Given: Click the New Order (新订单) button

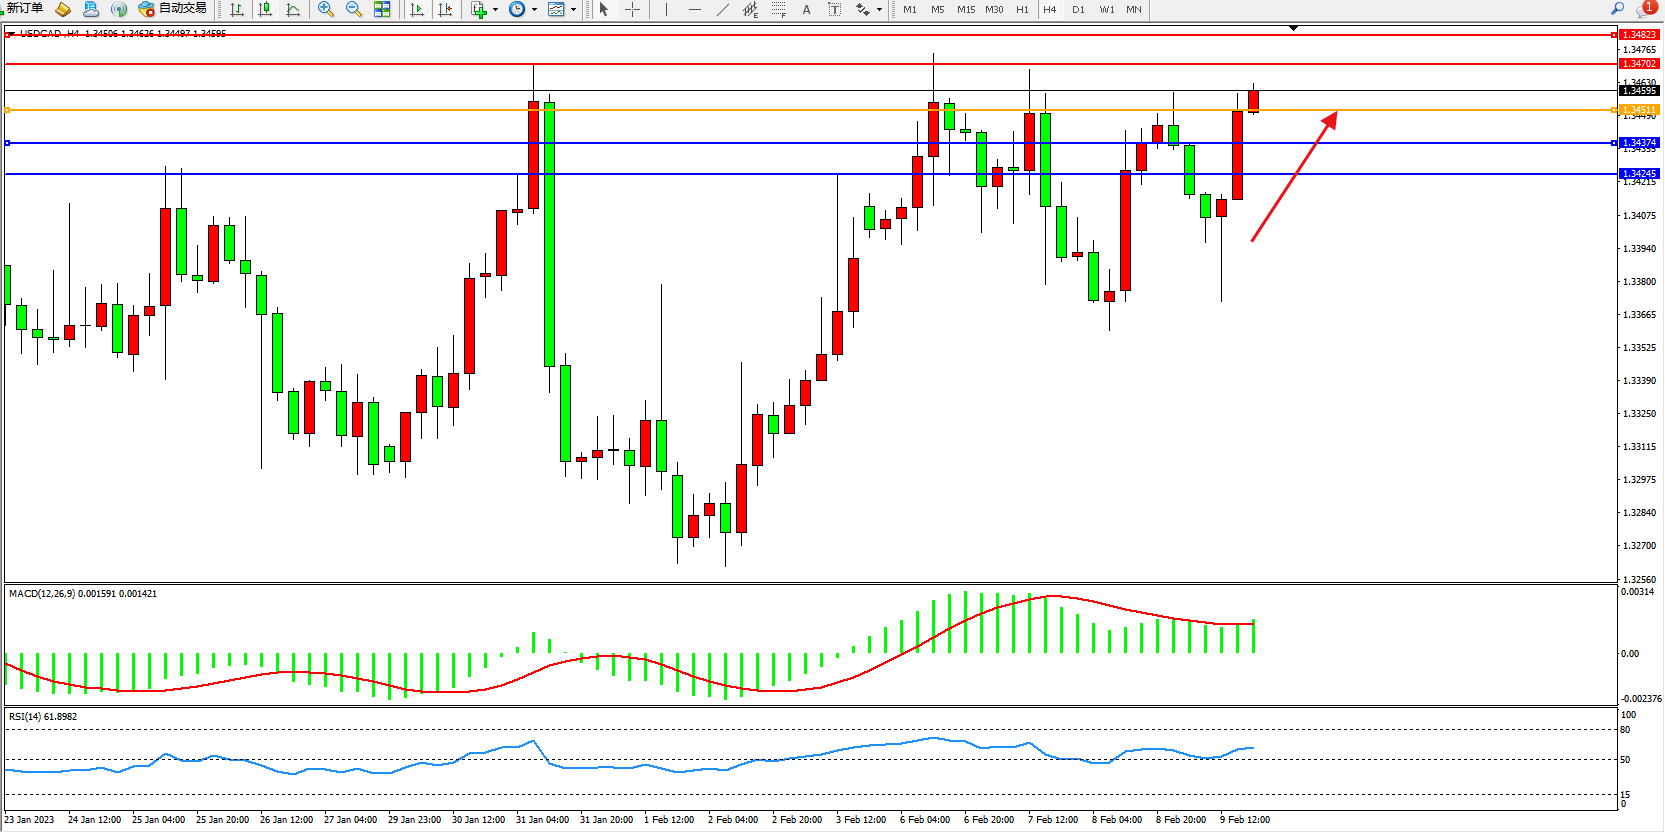Looking at the screenshot, I should click(x=24, y=9).
